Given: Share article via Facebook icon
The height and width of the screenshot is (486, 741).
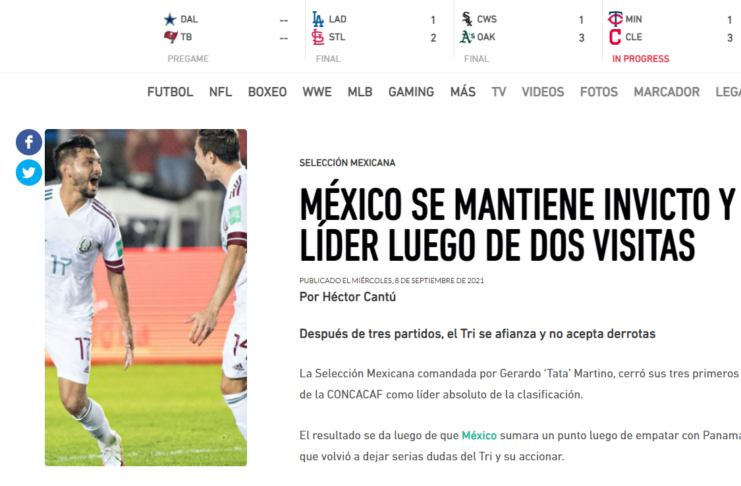Looking at the screenshot, I should coord(29,142).
